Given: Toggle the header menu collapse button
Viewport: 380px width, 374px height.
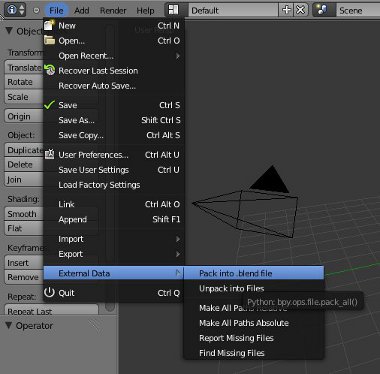Looking at the screenshot, I should point(37,10).
